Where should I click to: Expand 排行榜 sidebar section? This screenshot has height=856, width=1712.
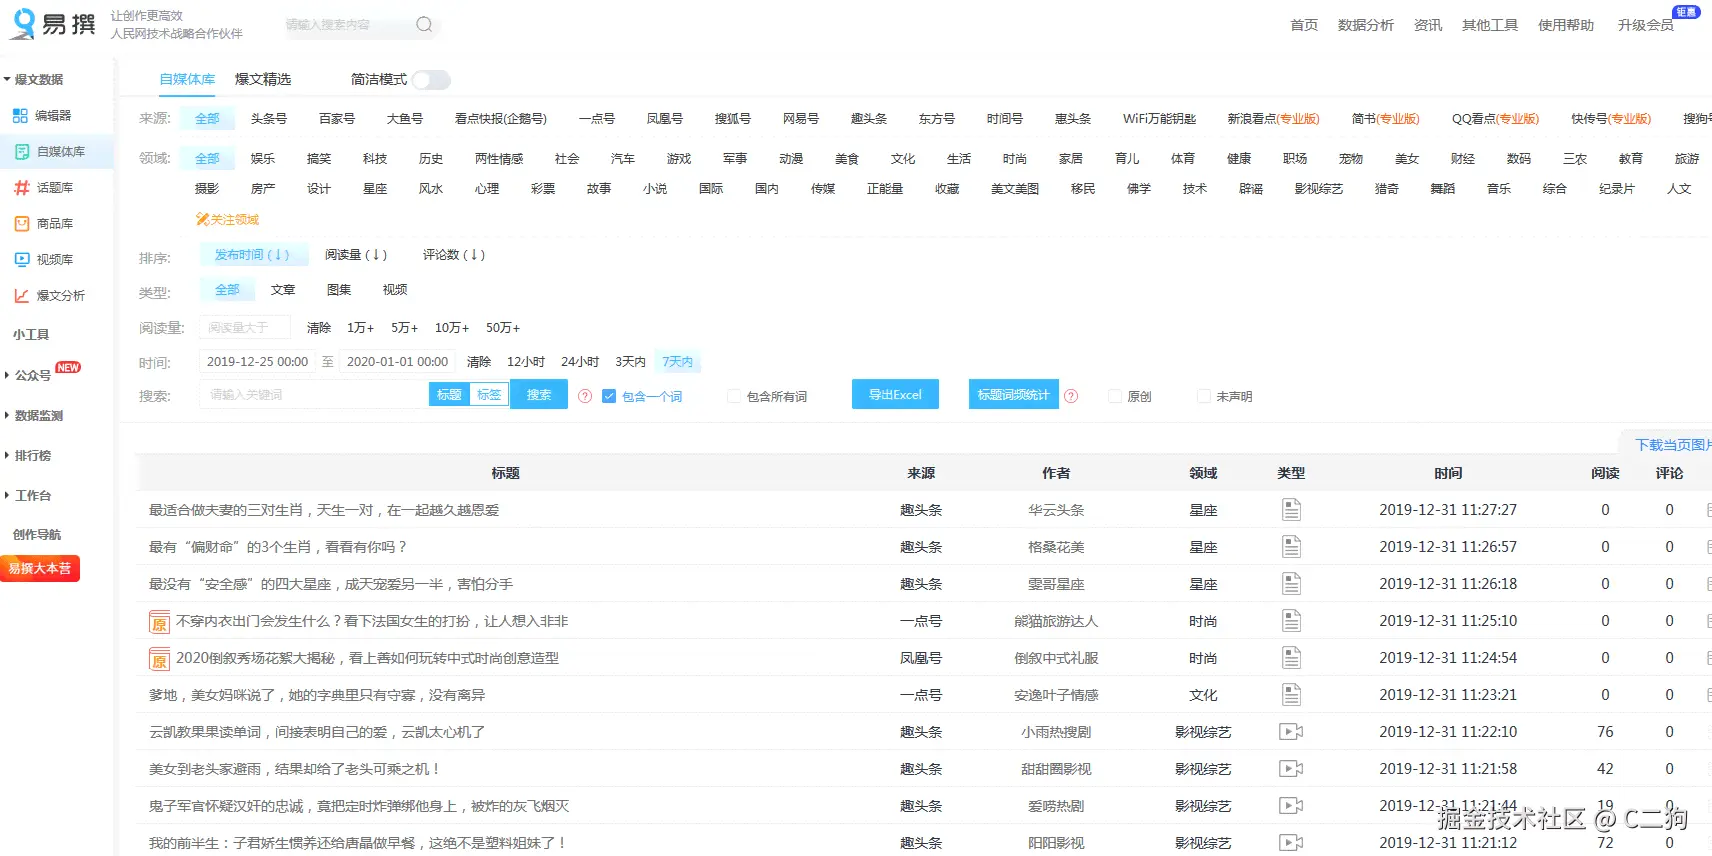(28, 456)
